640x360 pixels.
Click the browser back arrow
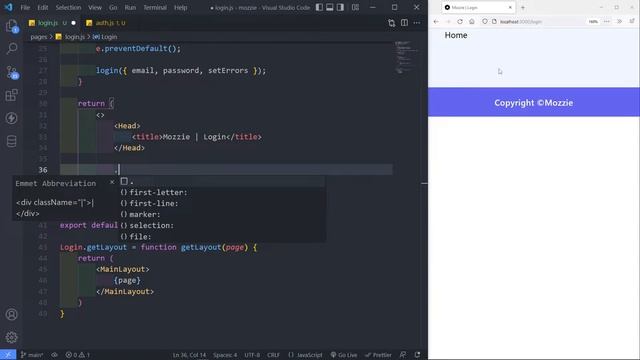tap(436, 21)
